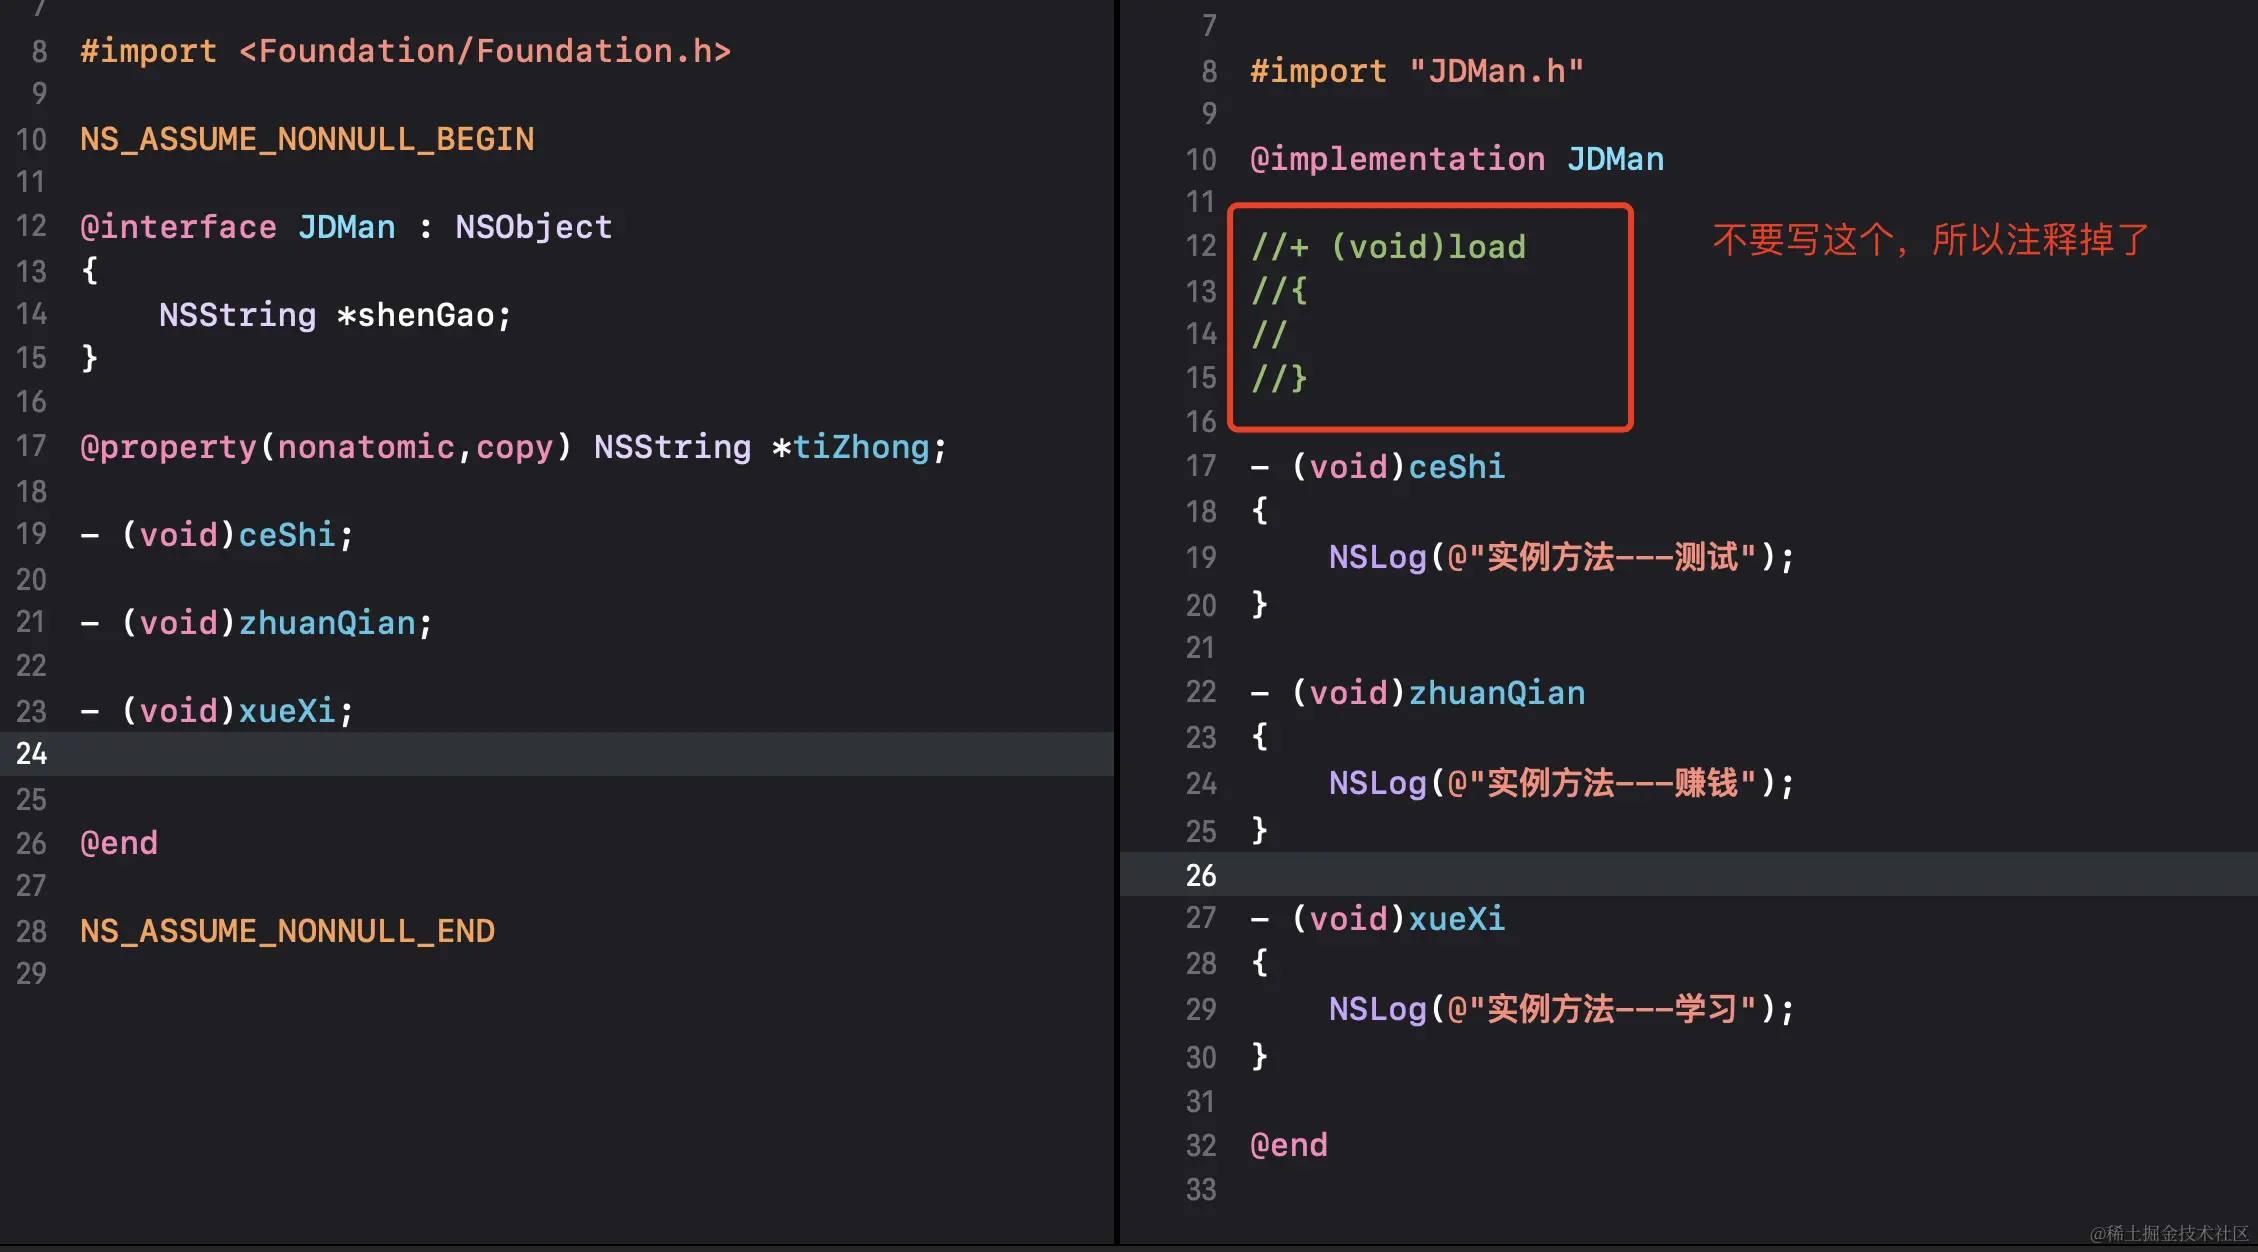Click the NSObject superclass name
Viewport: 2258px width, 1252px height.
tap(534, 227)
